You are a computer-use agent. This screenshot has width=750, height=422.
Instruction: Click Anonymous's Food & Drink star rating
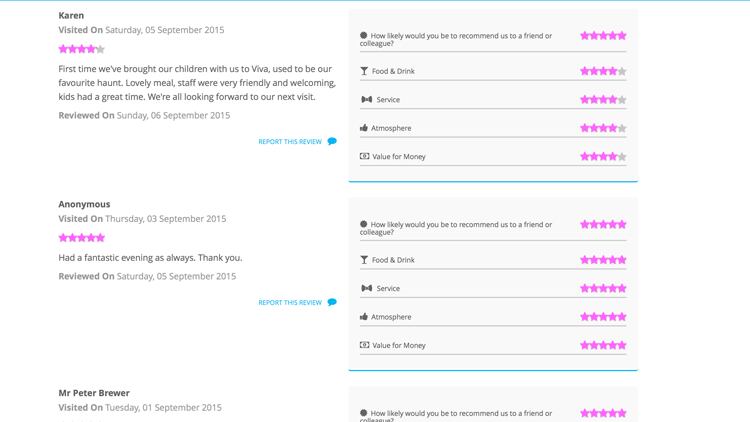[x=603, y=260]
